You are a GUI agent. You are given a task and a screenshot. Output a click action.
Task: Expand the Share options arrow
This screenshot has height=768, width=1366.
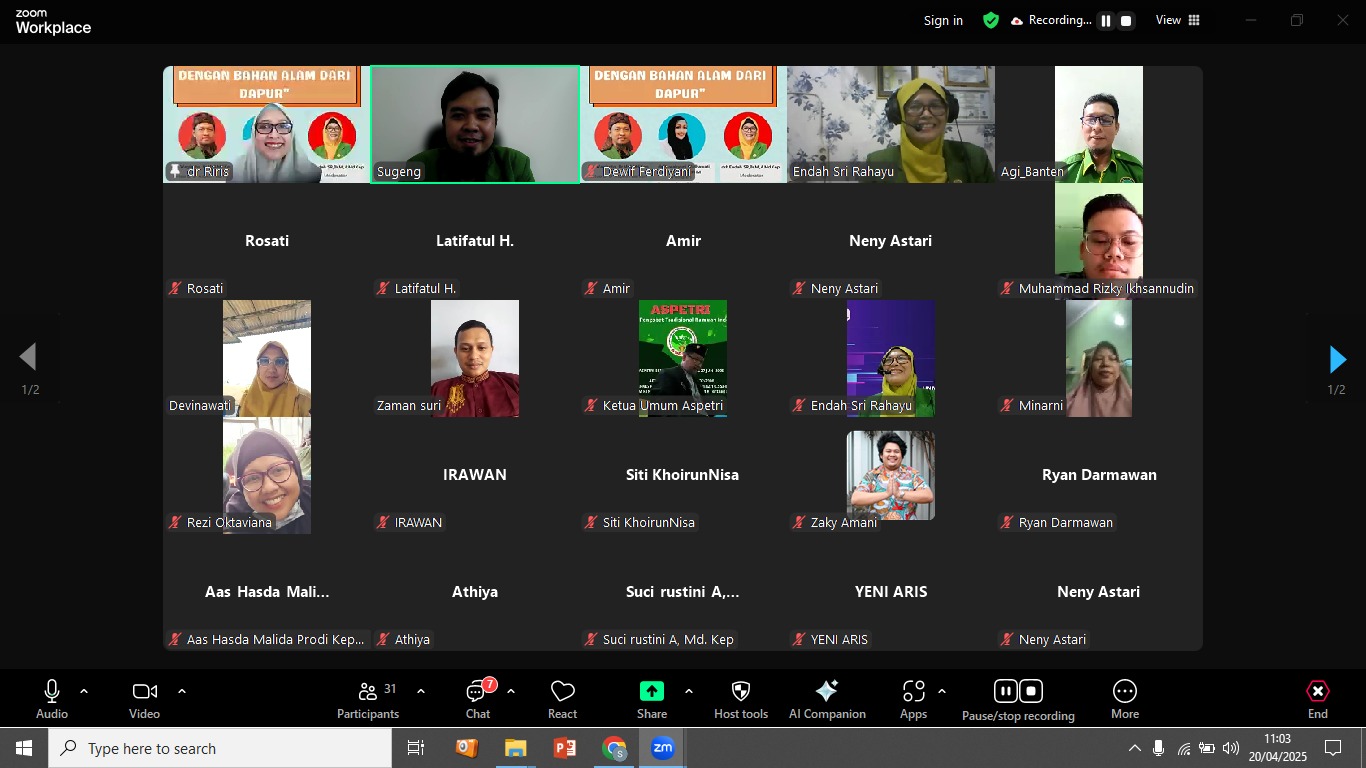(x=688, y=691)
